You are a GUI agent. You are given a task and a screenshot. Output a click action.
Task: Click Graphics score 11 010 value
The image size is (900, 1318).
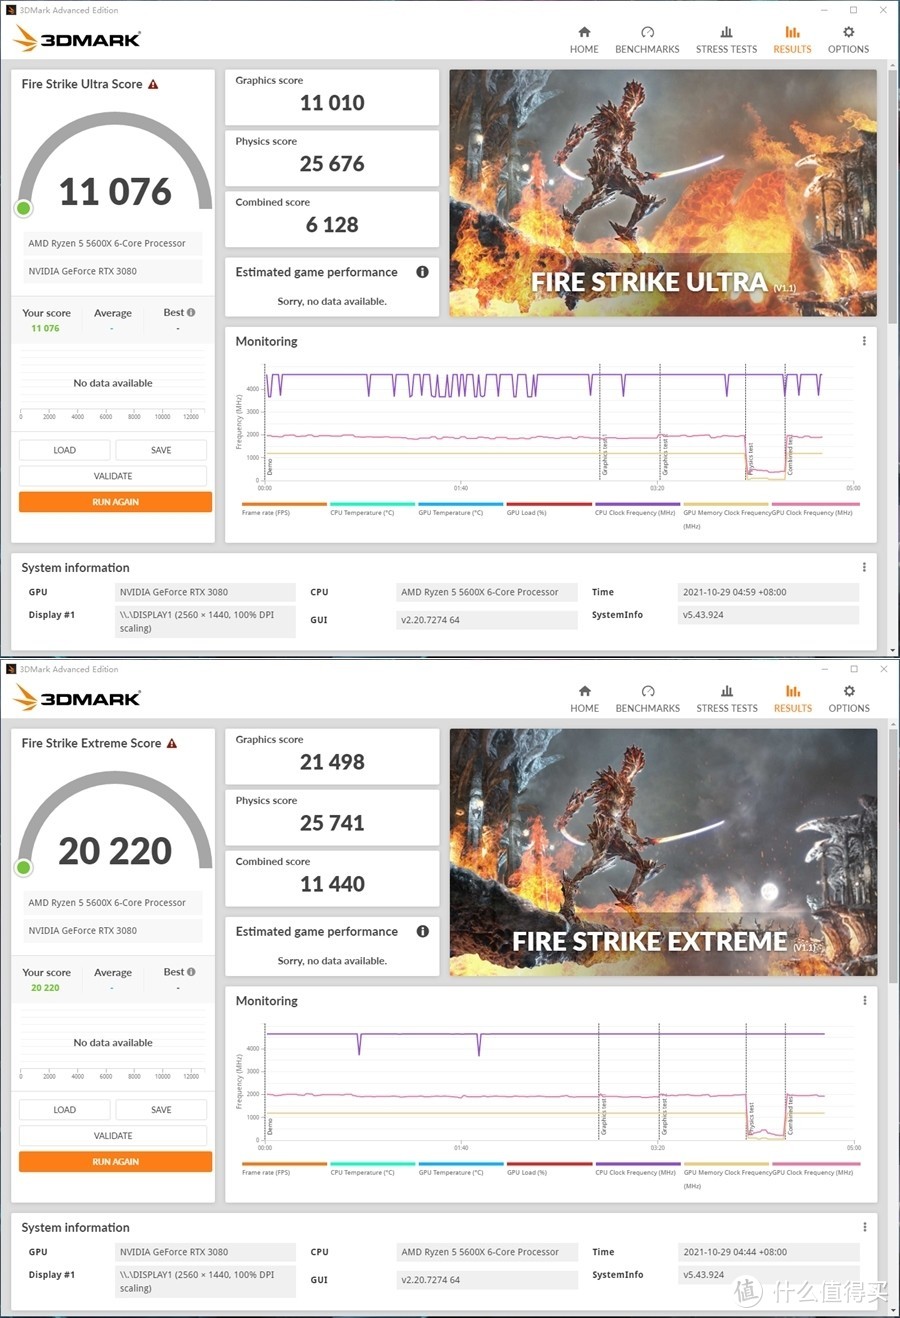tap(332, 103)
